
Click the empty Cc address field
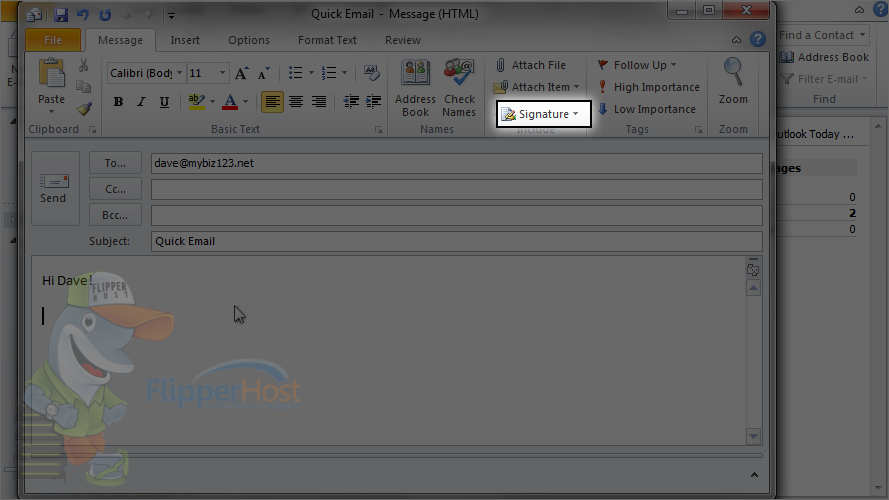456,189
